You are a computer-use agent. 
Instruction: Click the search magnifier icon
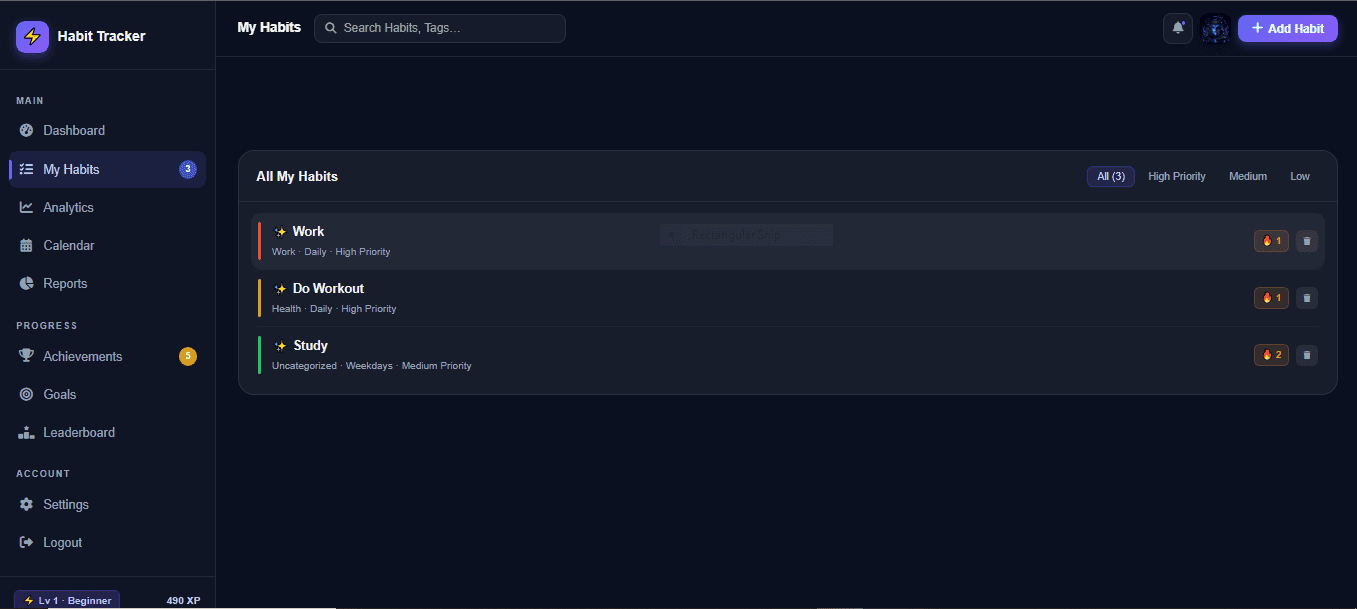click(331, 28)
